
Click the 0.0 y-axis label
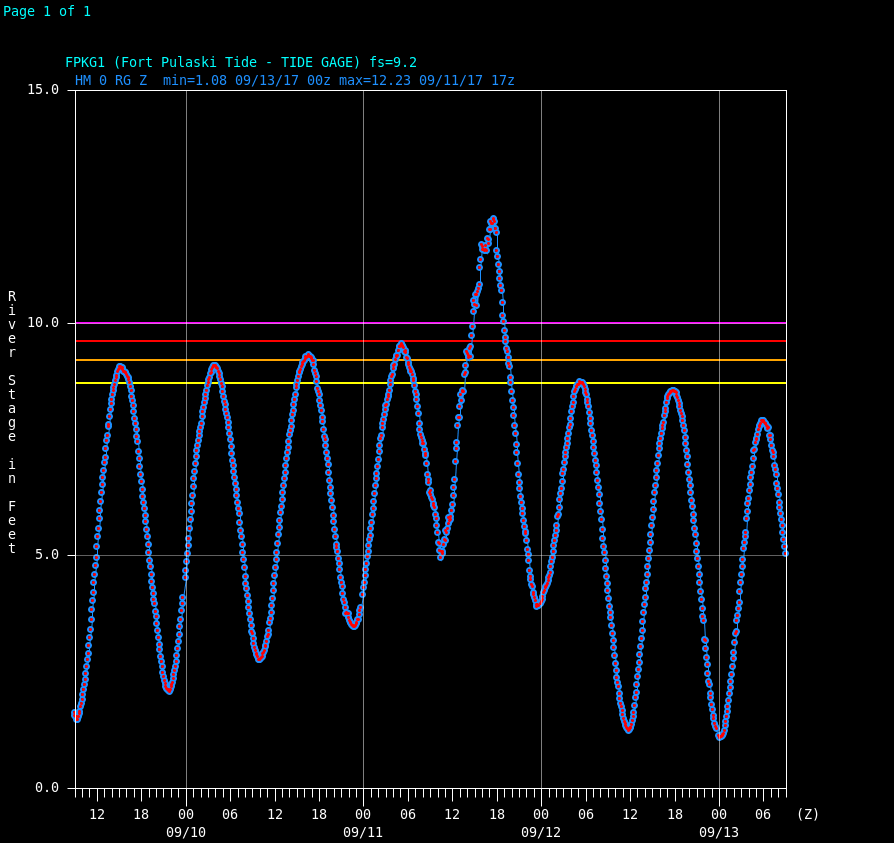click(x=47, y=788)
